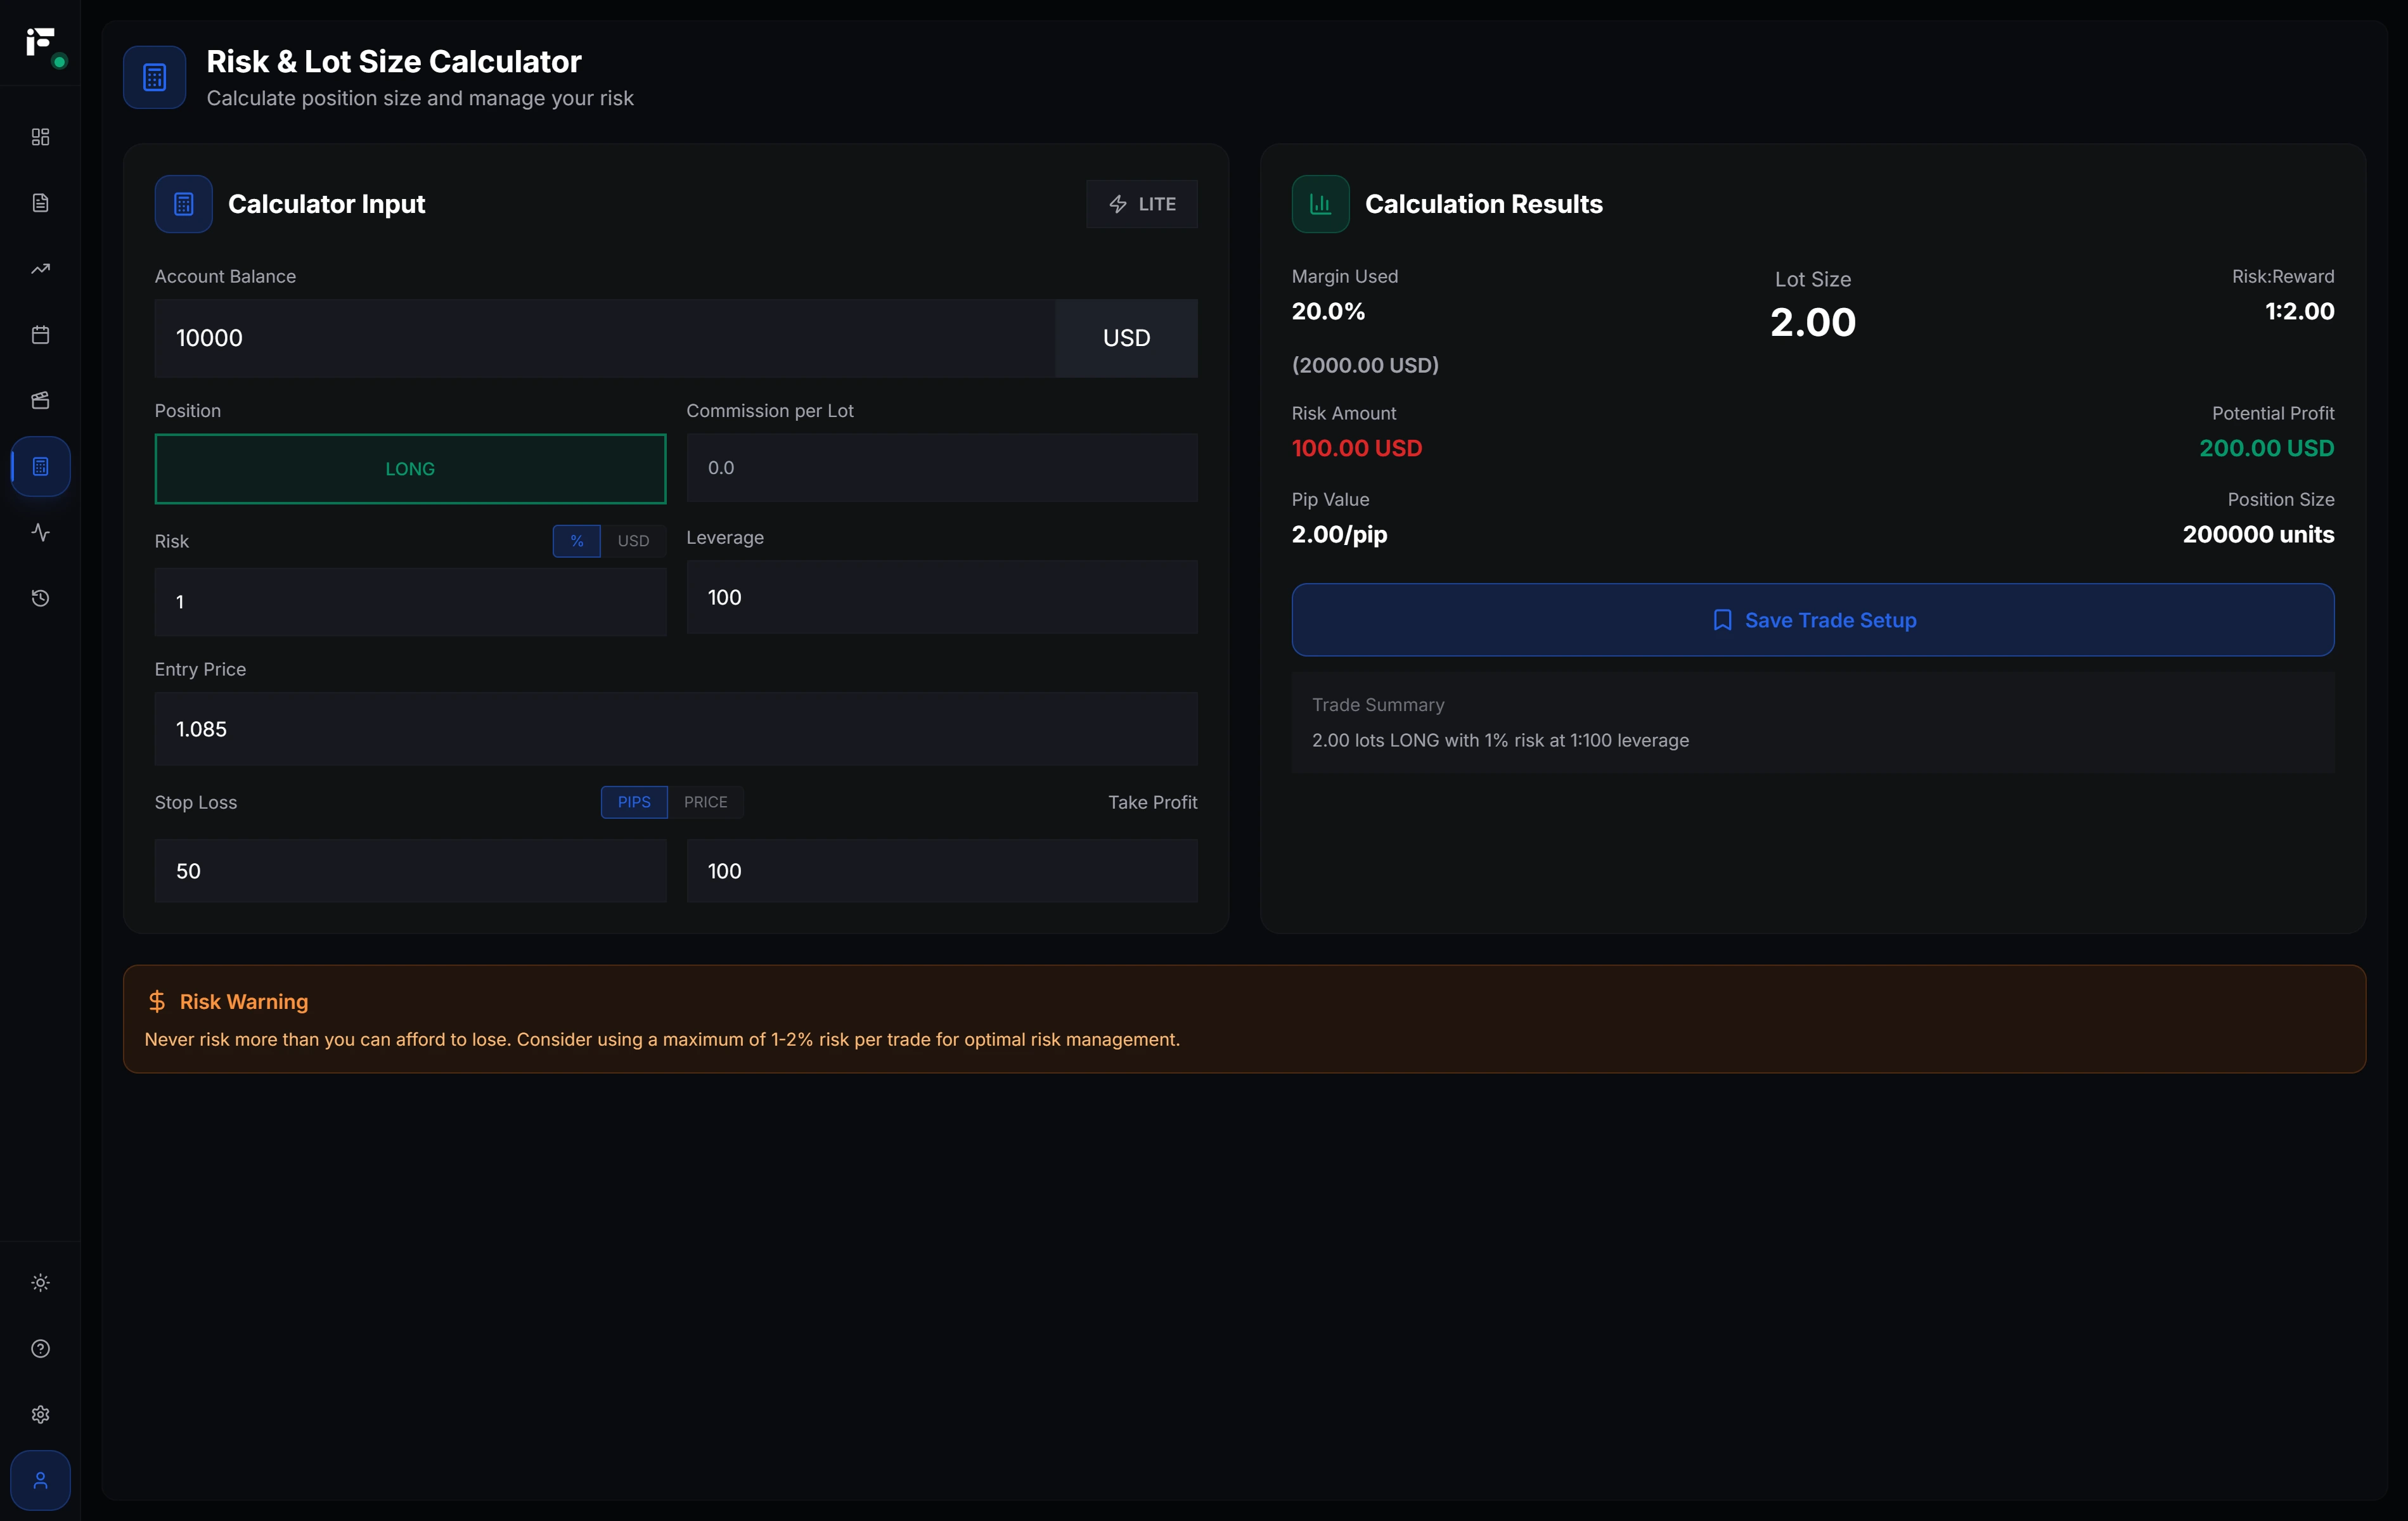Screen dimensions: 2408x1521
Task: Select the clapperboard media icon
Action: click(40, 400)
